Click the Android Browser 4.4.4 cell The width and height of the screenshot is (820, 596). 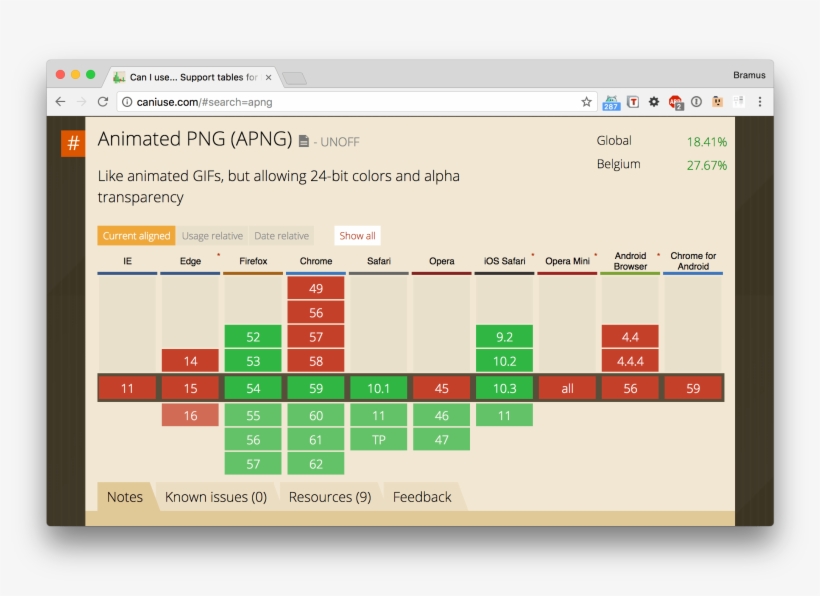tap(630, 361)
